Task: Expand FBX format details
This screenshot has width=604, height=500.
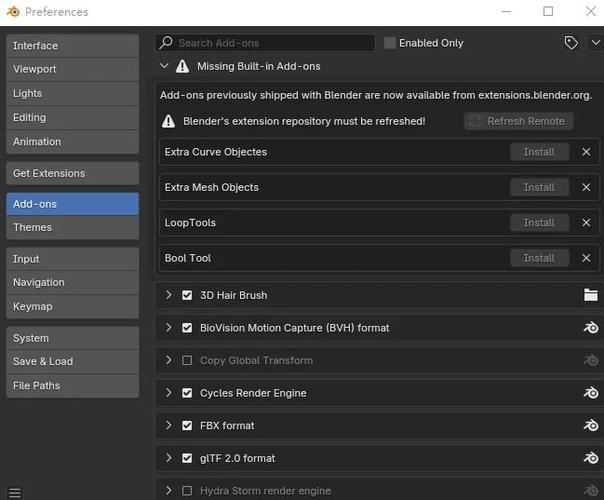Action: coord(168,425)
